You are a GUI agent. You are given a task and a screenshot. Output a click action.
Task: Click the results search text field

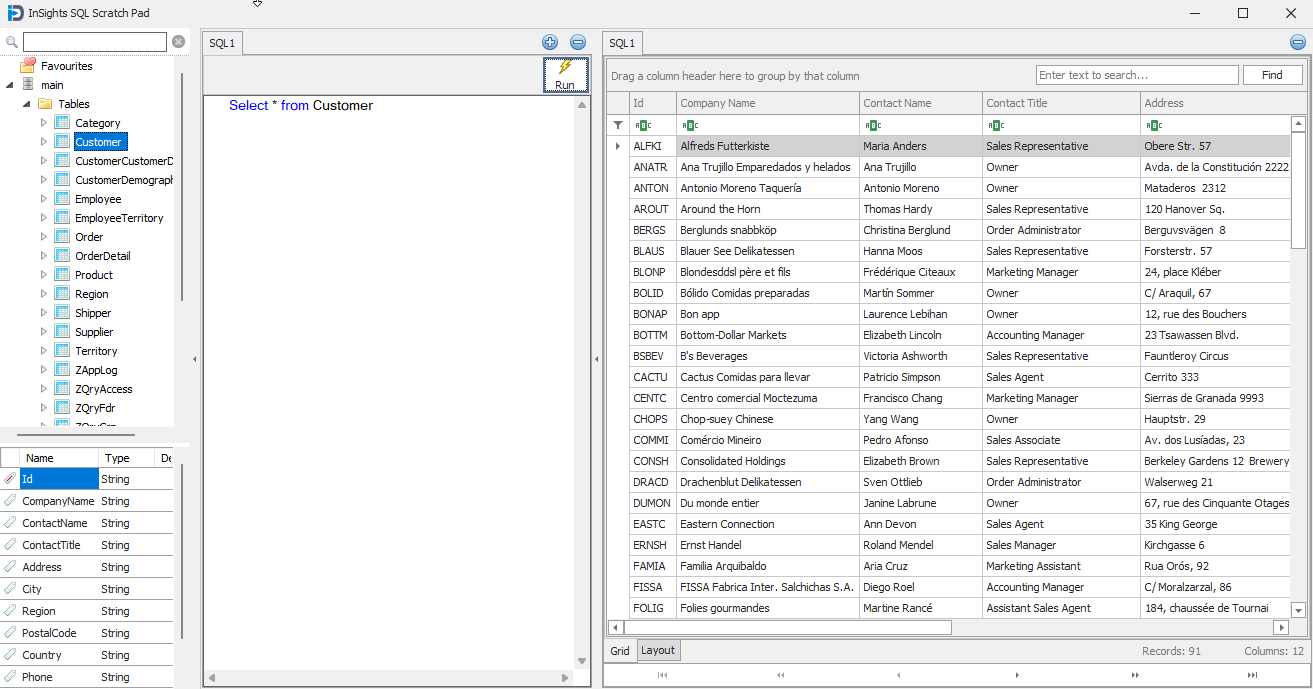pos(1135,75)
